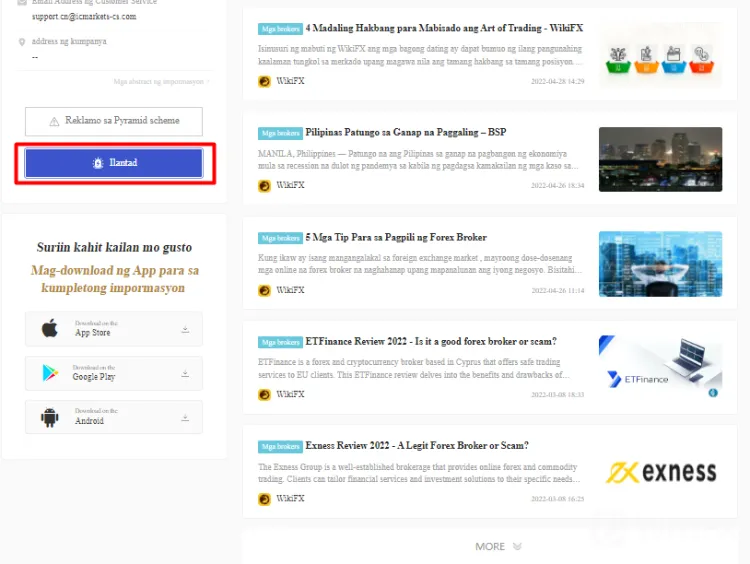The height and width of the screenshot is (564, 750).
Task: Open article 4 Madaling Hakbang Art of Trading
Action: point(444,28)
